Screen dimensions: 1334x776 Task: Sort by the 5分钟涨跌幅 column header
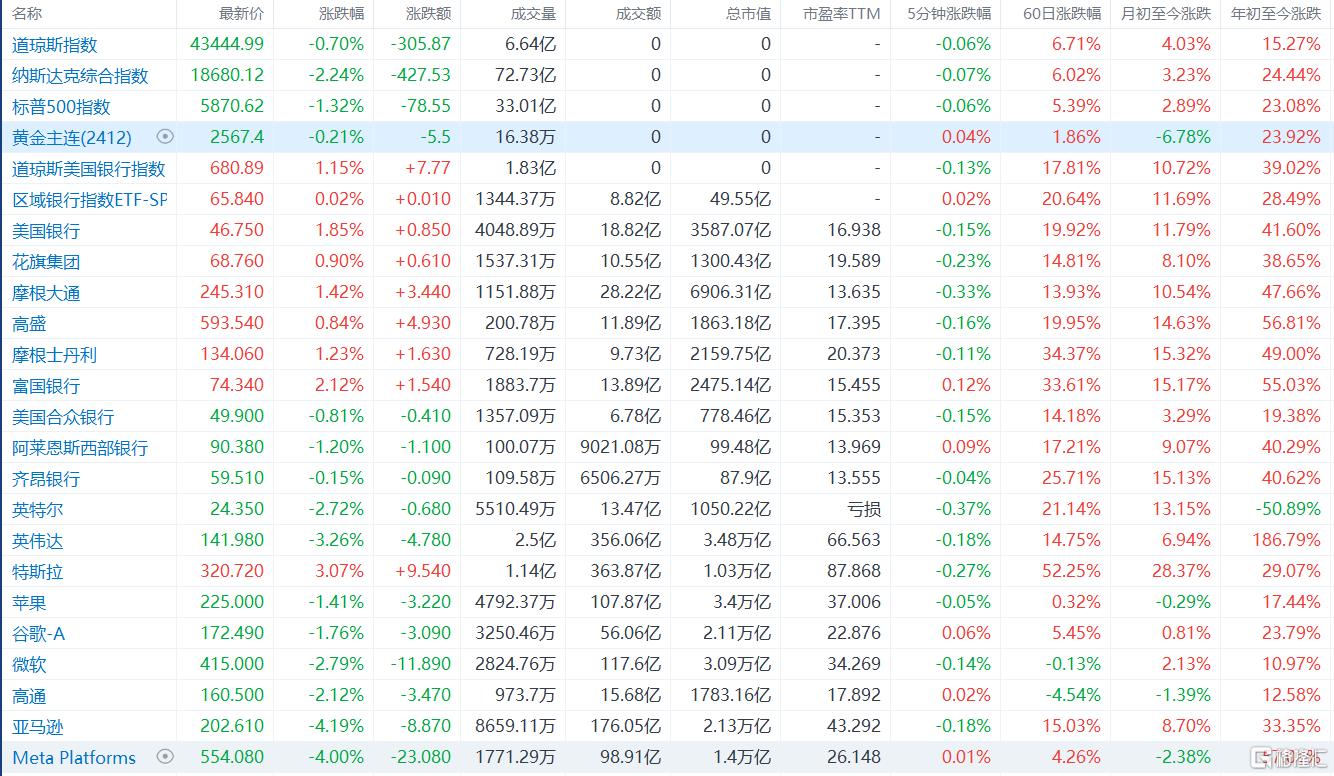pos(949,13)
